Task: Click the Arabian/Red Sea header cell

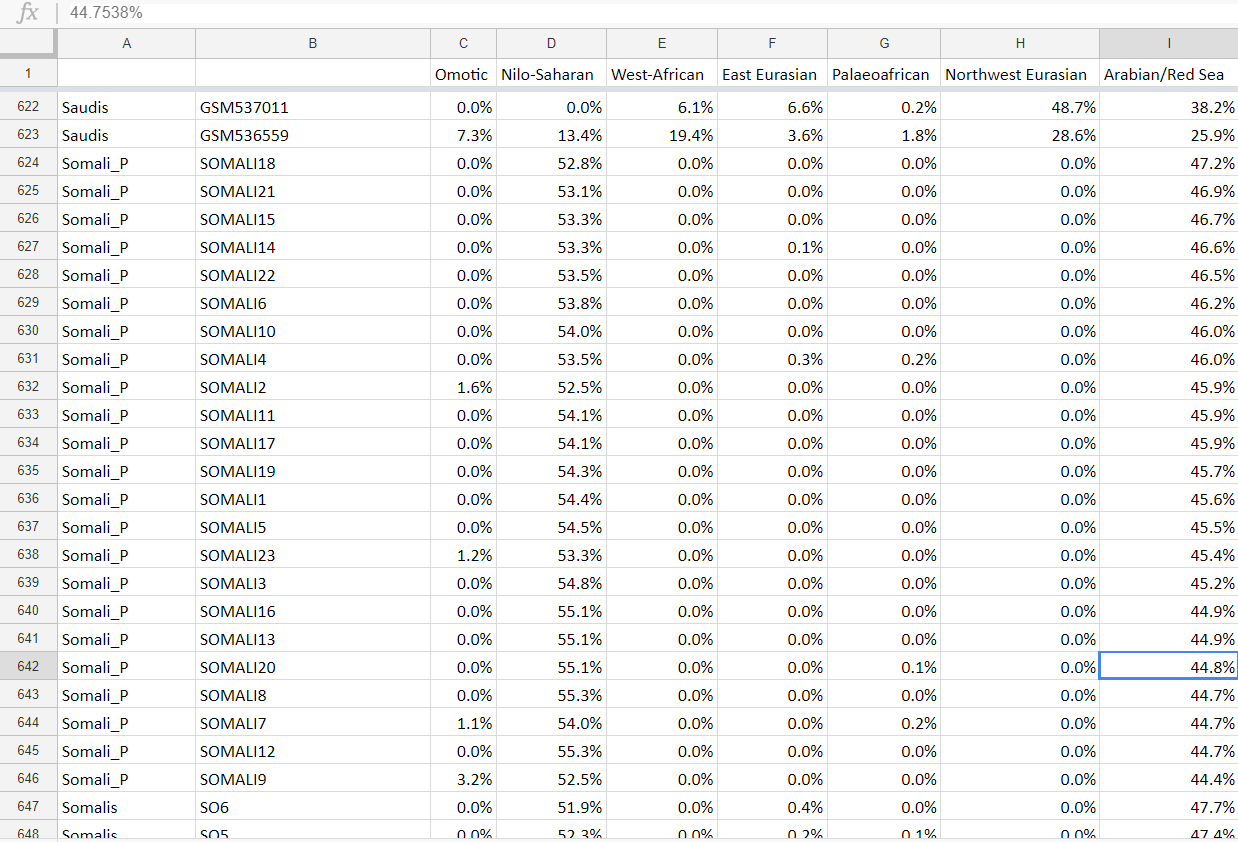Action: click(x=1168, y=74)
